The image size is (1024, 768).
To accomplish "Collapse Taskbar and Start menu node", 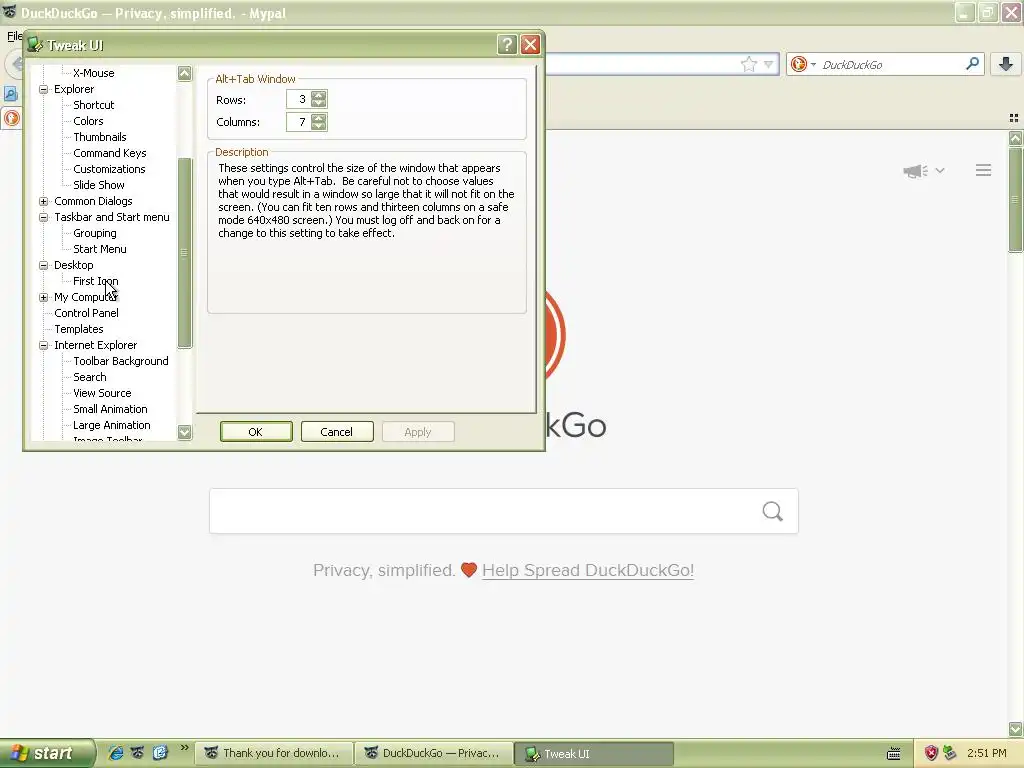I will [44, 217].
